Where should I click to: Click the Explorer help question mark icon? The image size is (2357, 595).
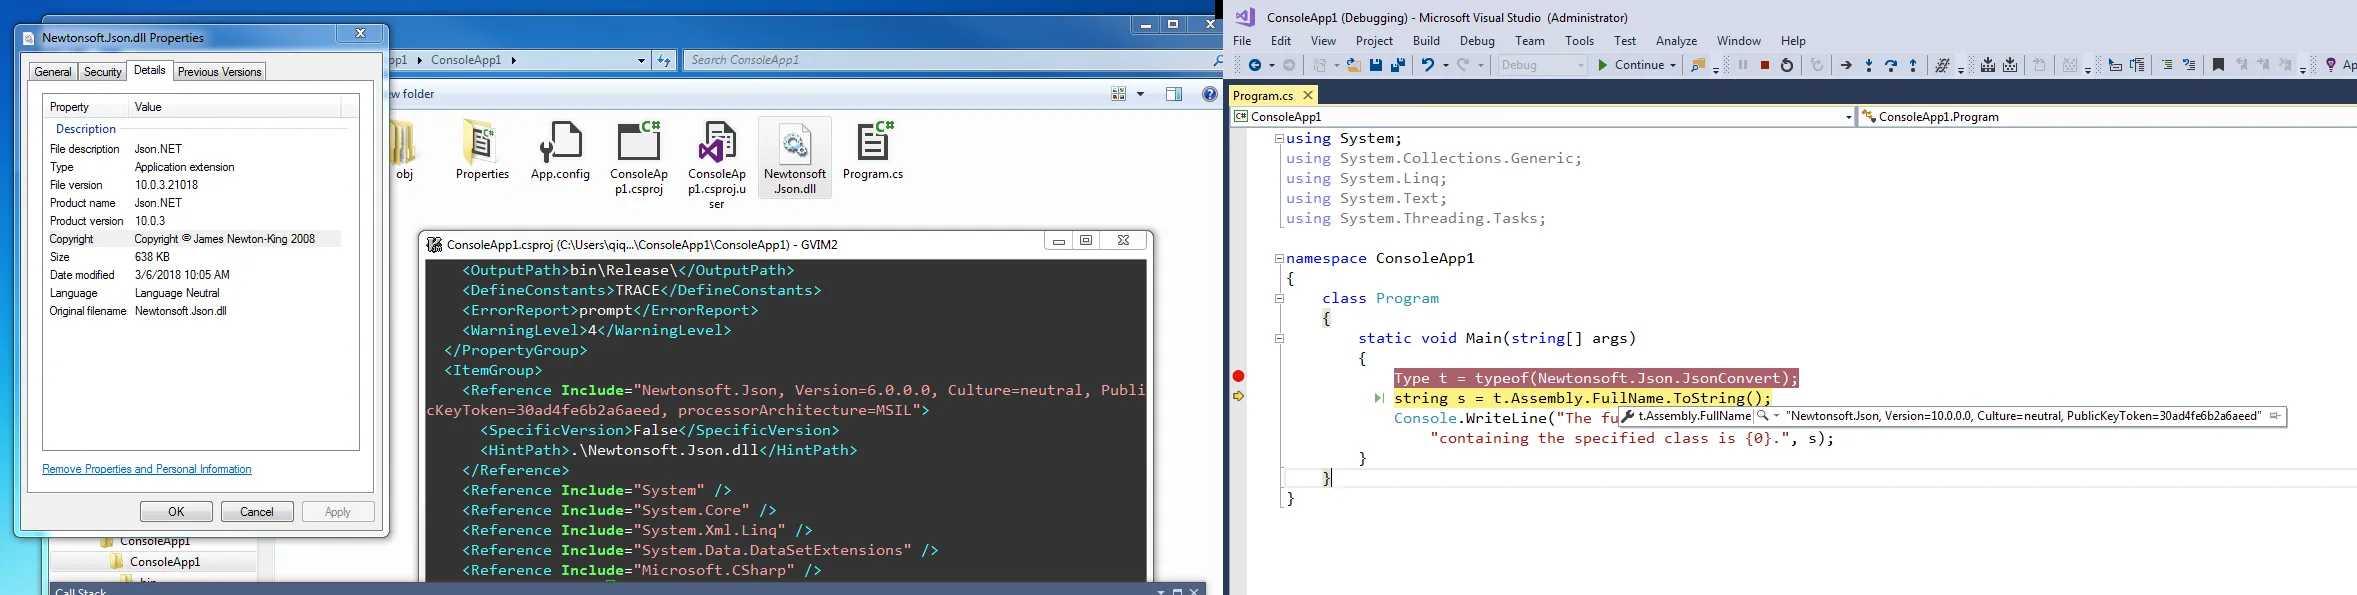click(1209, 94)
